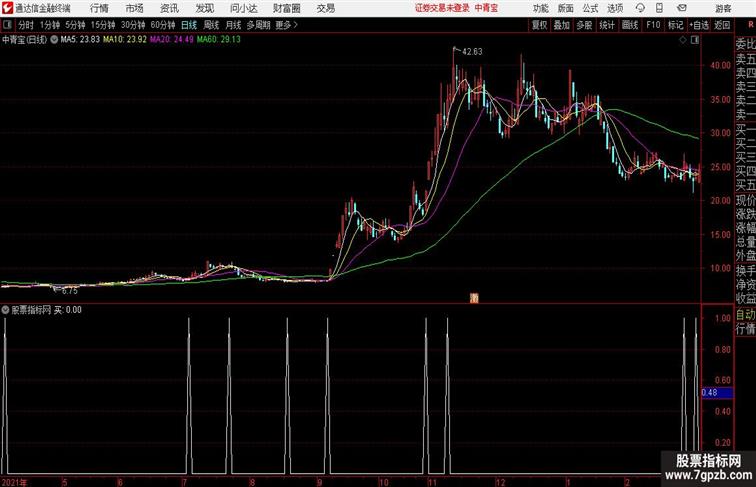This screenshot has width=756, height=487.
Task: Click the 42.63 high price label
Action: pyautogui.click(x=472, y=52)
